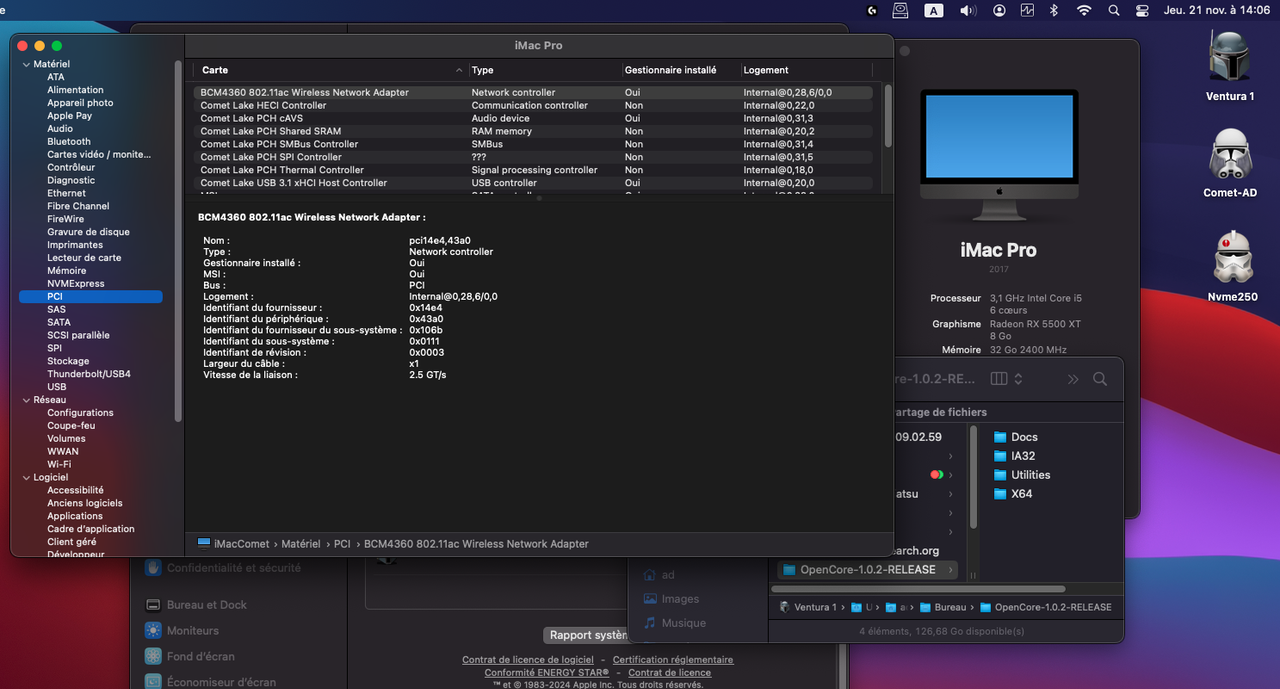Select Comet Lake PCH Shared SRAM row
Image resolution: width=1280 pixels, height=689 pixels.
[535, 131]
